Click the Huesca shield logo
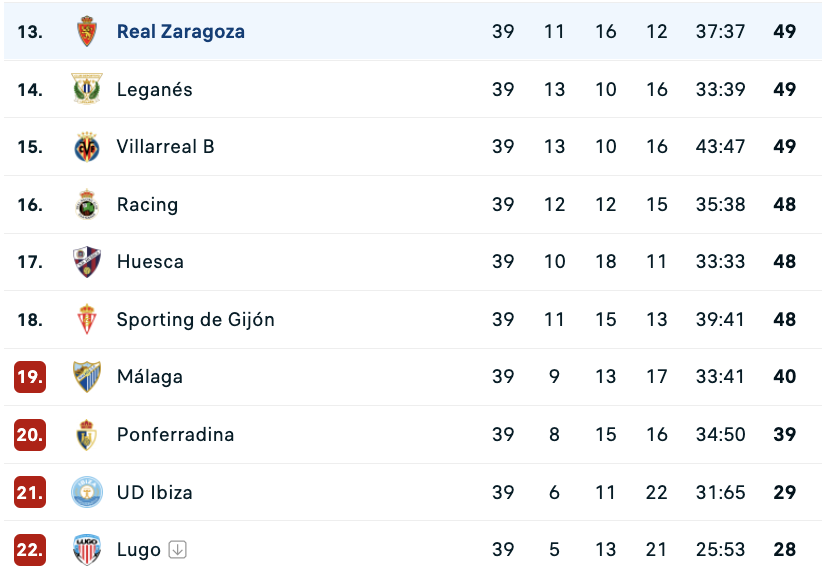822x570 pixels. [x=87, y=262]
